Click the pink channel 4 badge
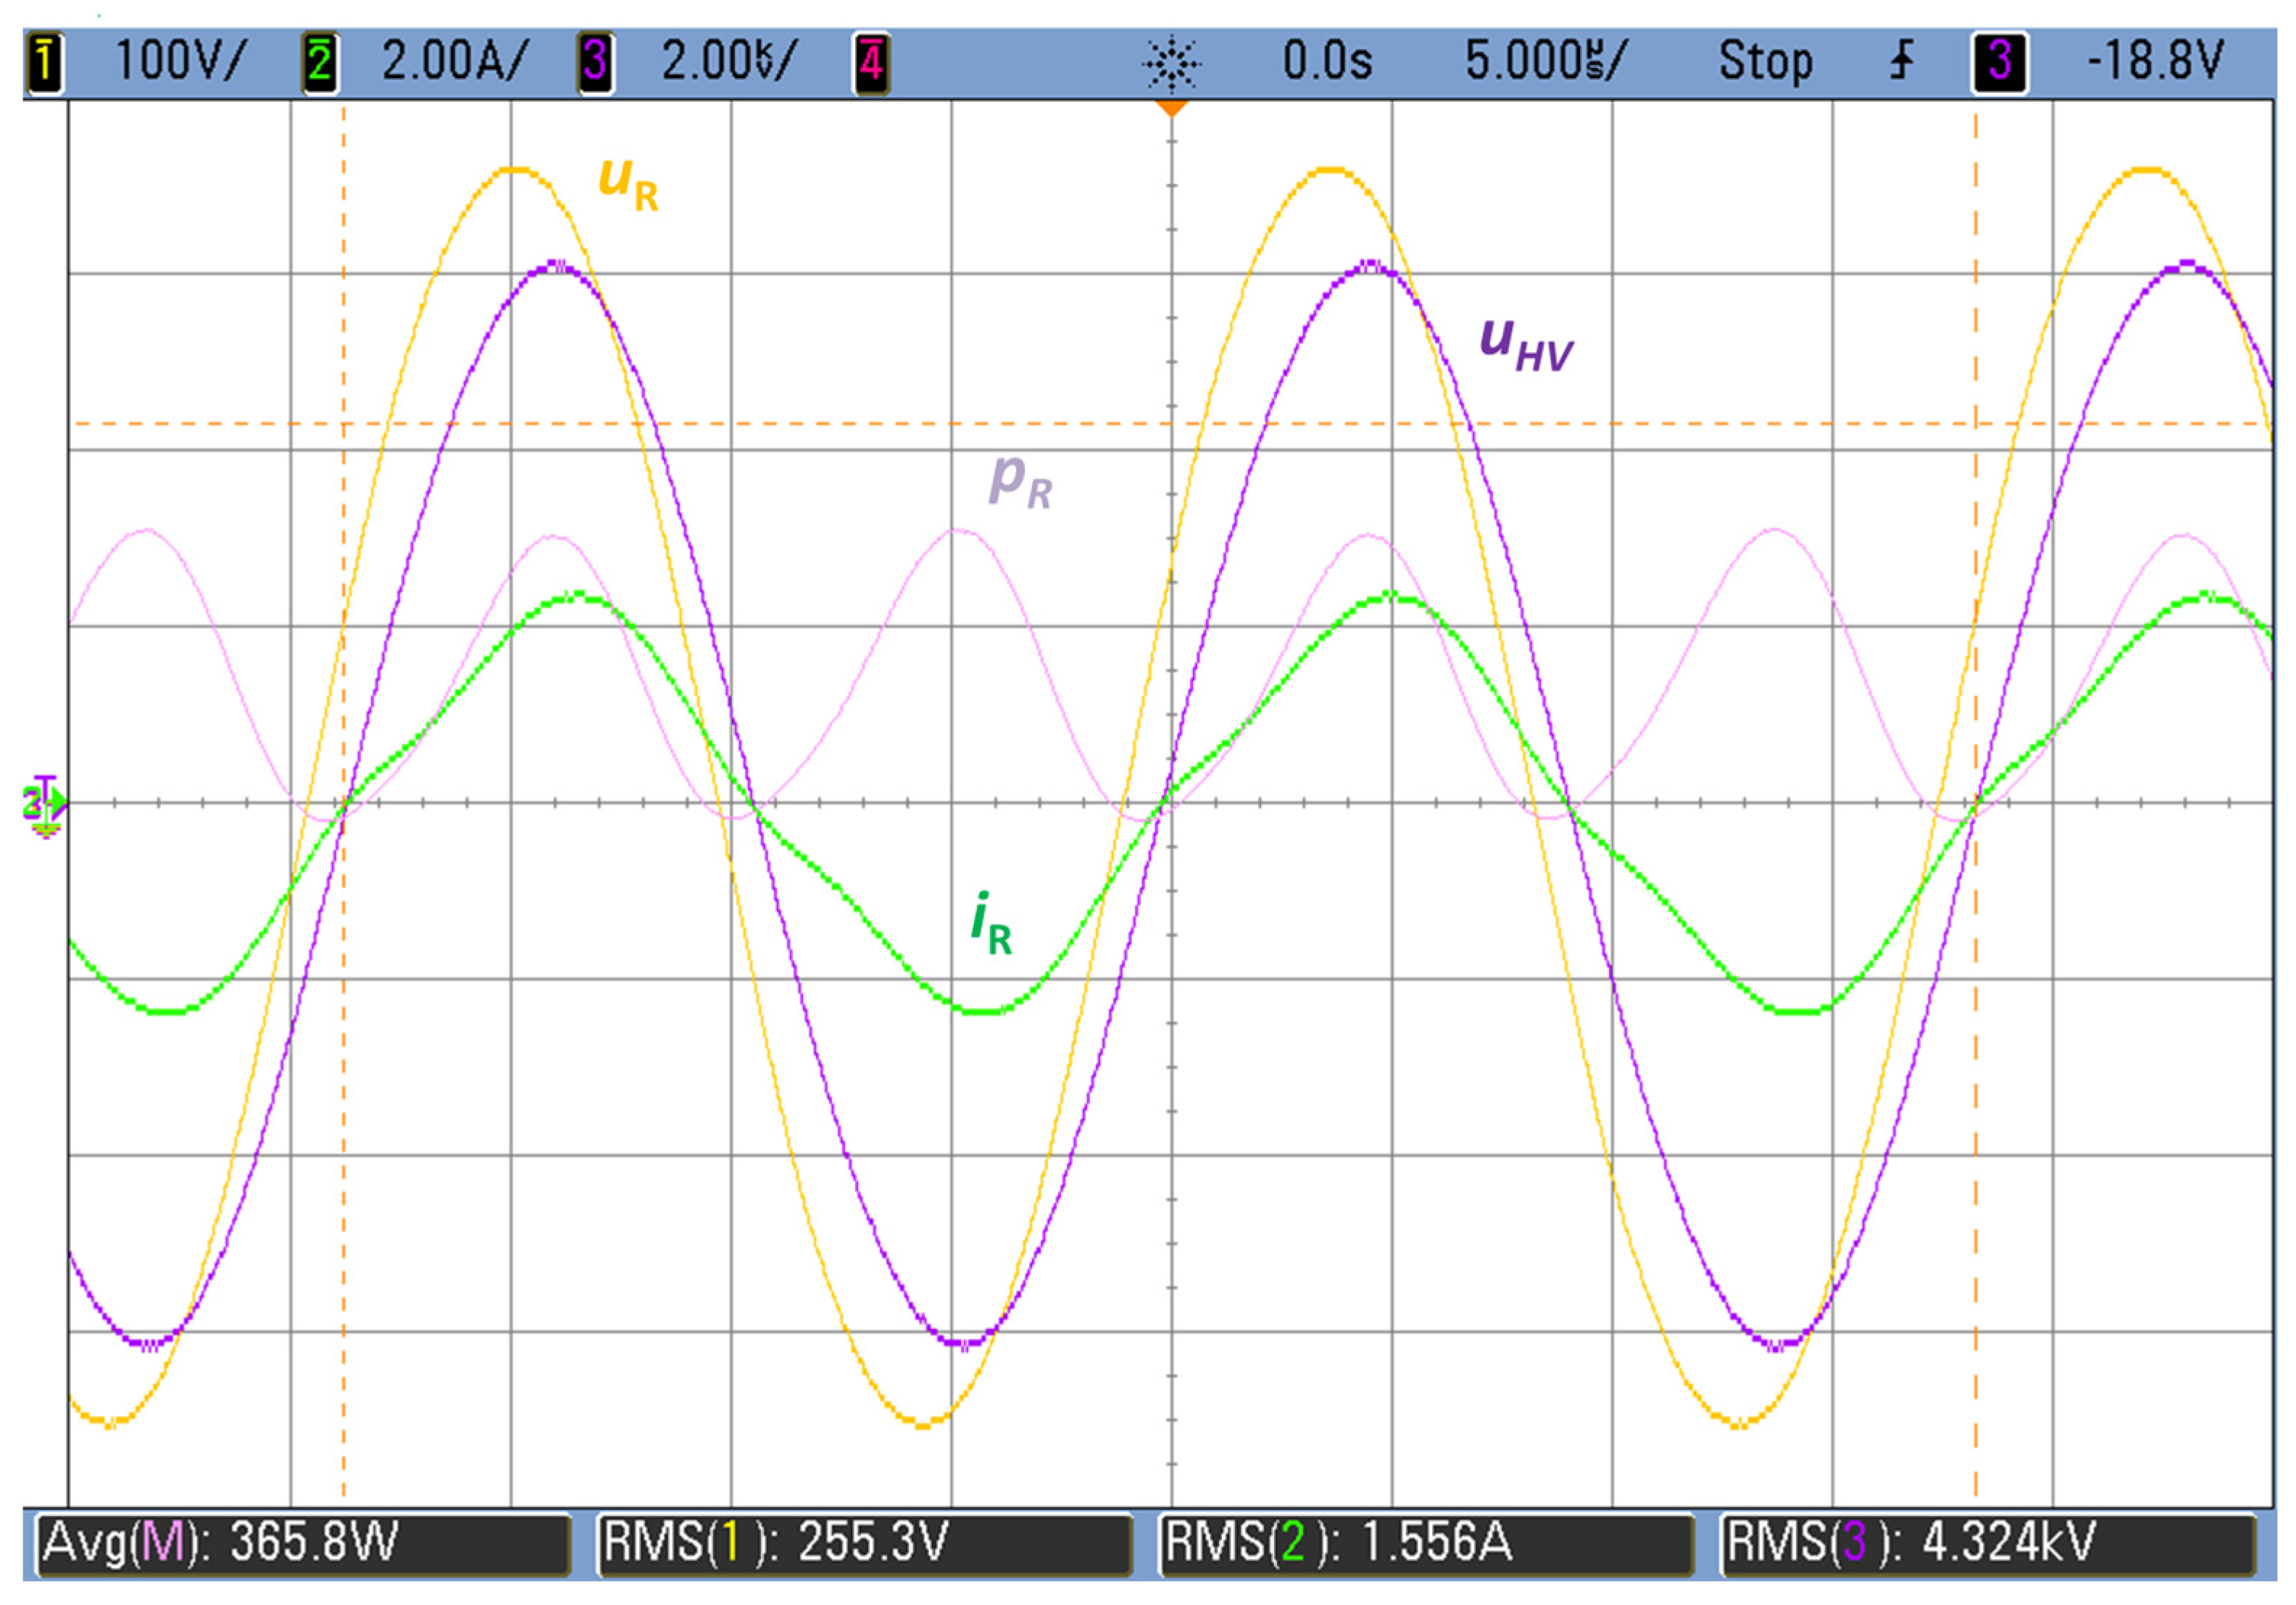Image resolution: width=2296 pixels, height=1605 pixels. tap(871, 62)
